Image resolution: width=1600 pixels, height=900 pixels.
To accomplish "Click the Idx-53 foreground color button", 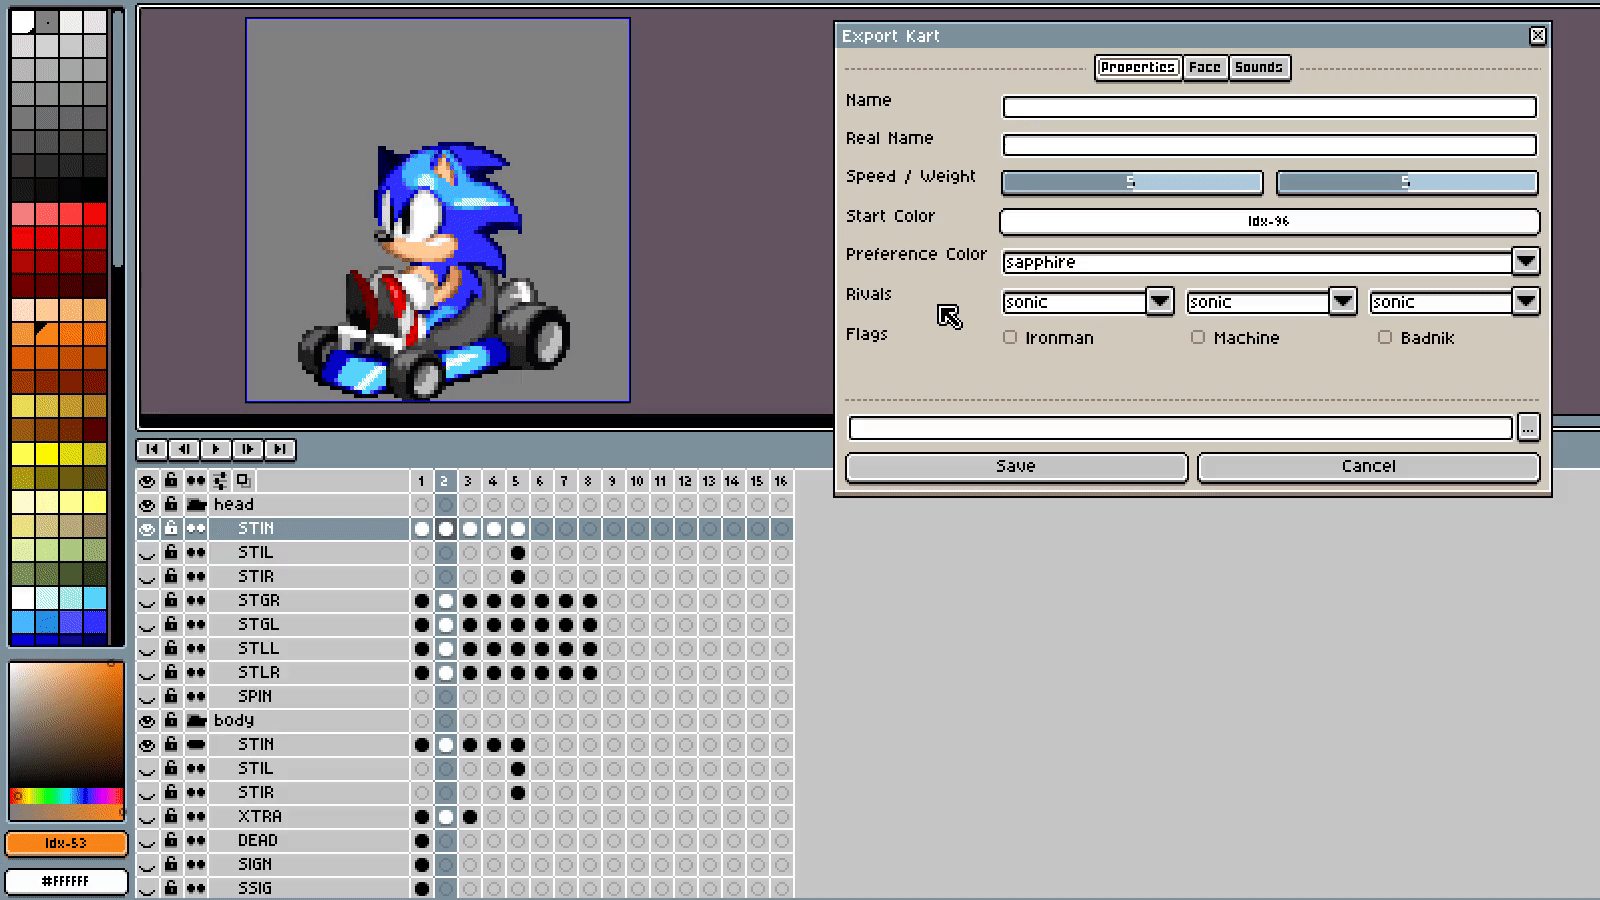I will 66,843.
